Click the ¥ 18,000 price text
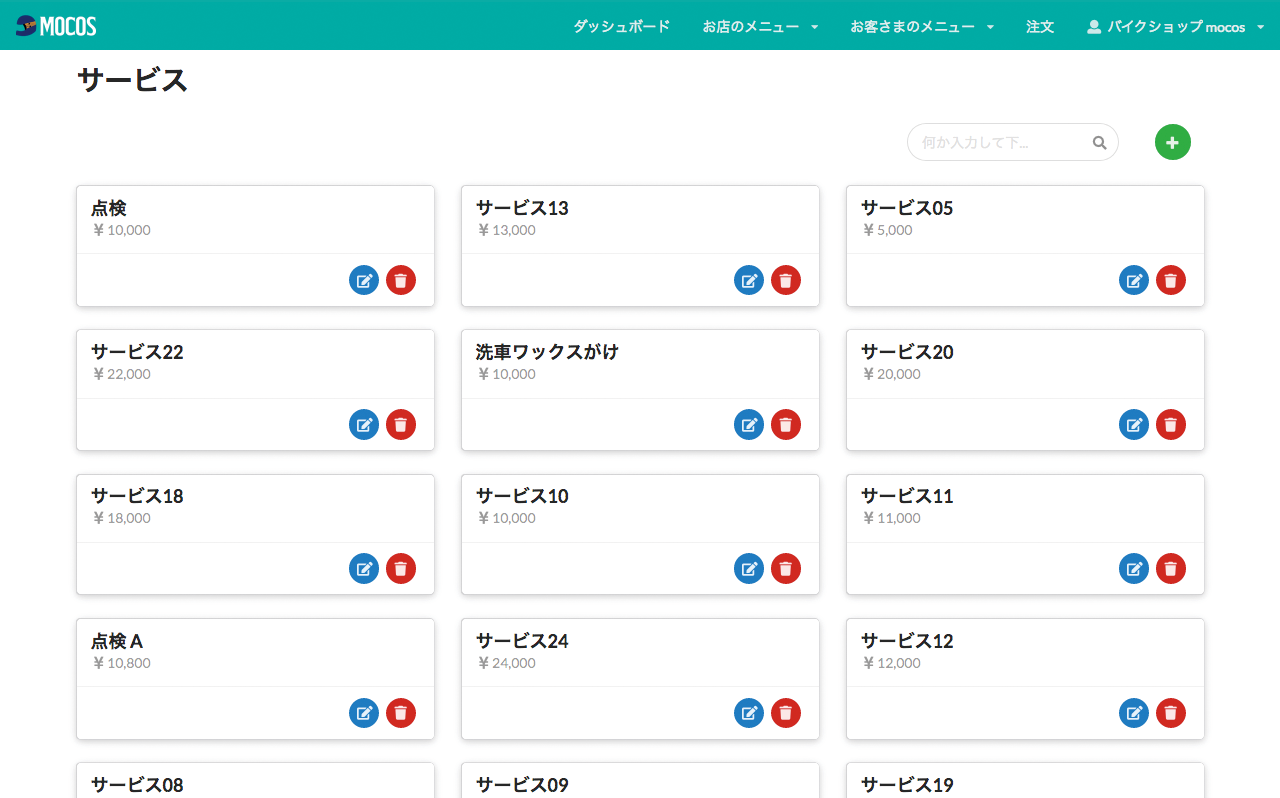Viewport: 1280px width, 798px height. pos(121,518)
